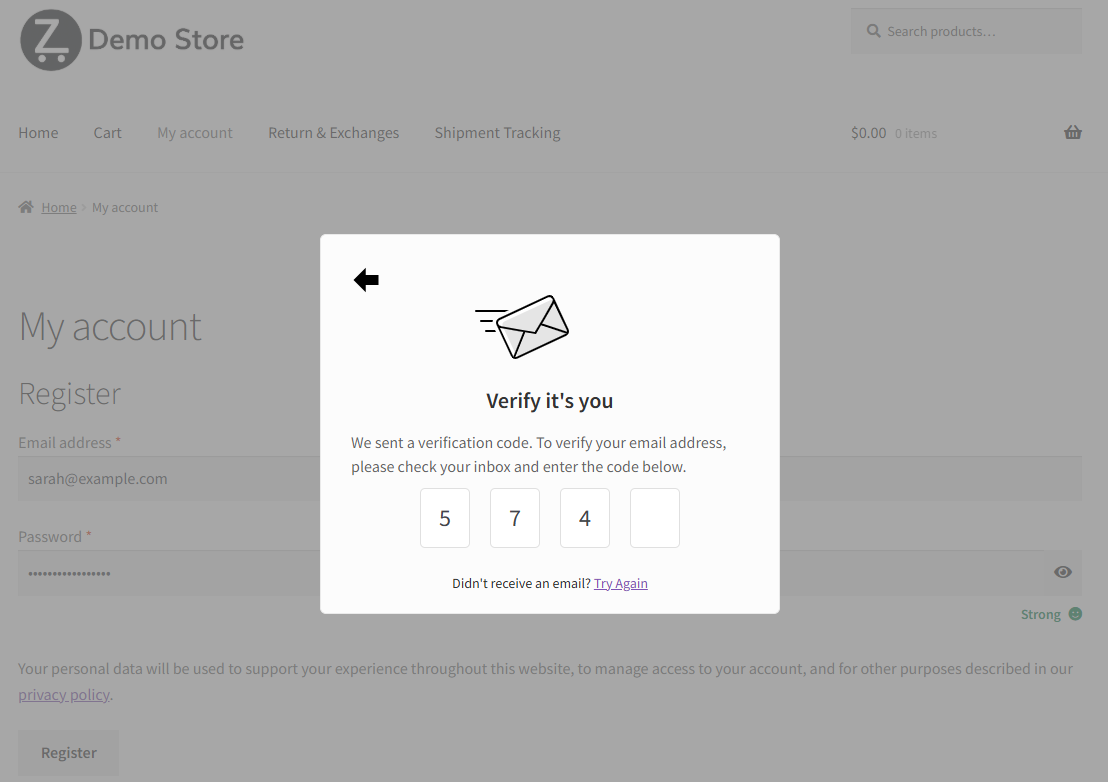This screenshot has height=782, width=1108.
Task: Open Shipment Tracking menu item
Action: (x=497, y=133)
